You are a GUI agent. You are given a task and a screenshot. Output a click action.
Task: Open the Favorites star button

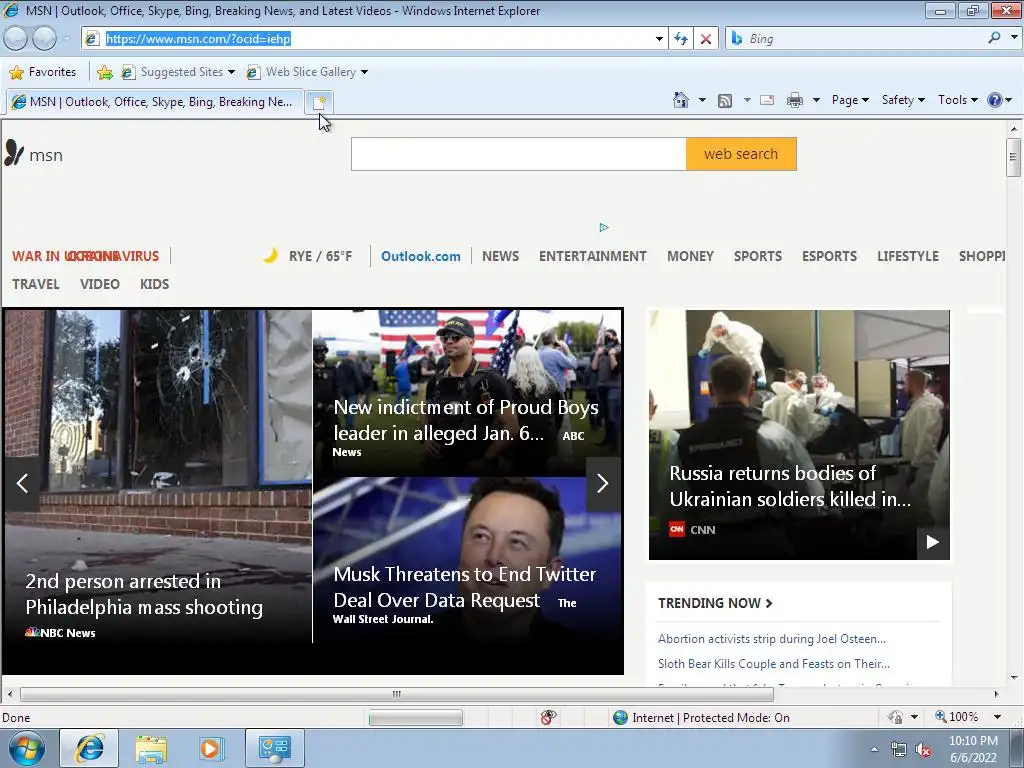pos(43,72)
